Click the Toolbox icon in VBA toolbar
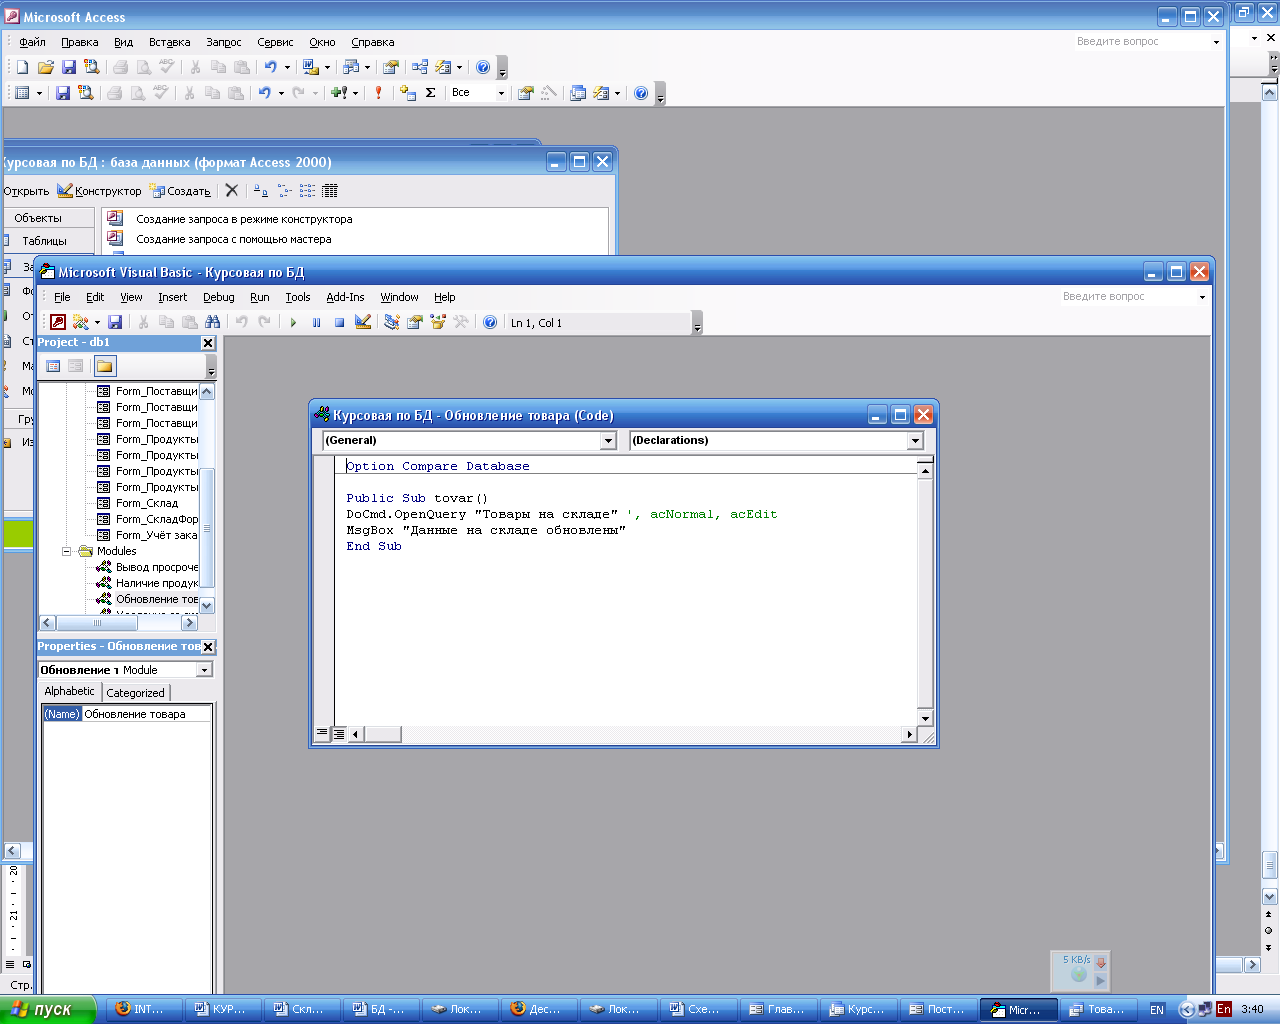This screenshot has height=1024, width=1280. click(461, 322)
